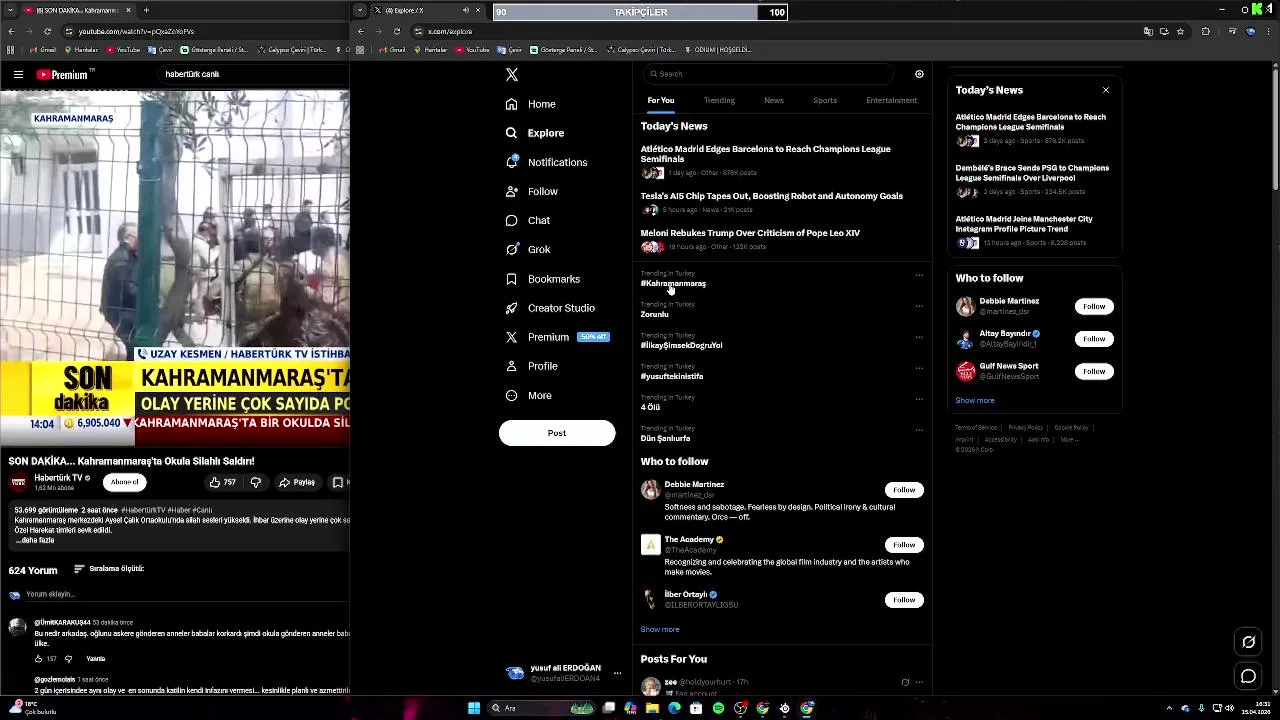The width and height of the screenshot is (1280, 720).
Task: Click Show more under main Who to follow
Action: (x=660, y=629)
